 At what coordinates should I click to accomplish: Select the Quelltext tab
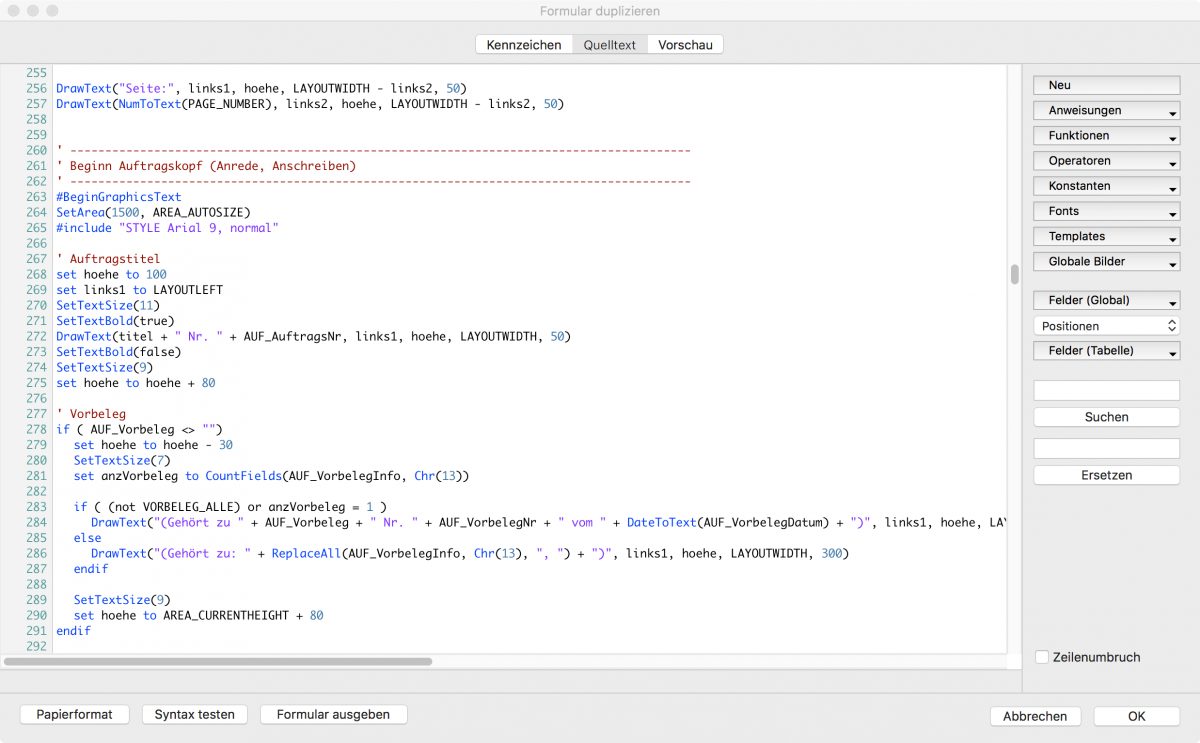(609, 45)
